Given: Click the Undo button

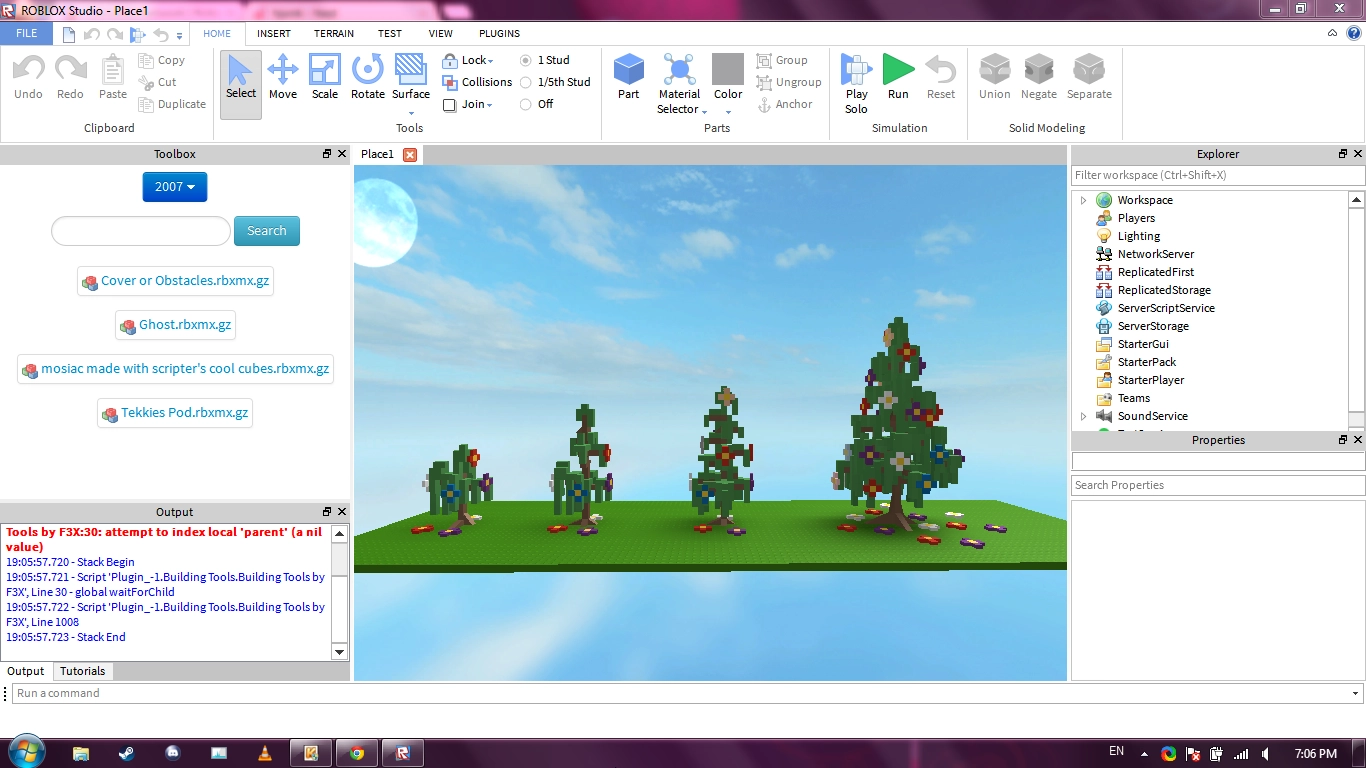Looking at the screenshot, I should (28, 77).
